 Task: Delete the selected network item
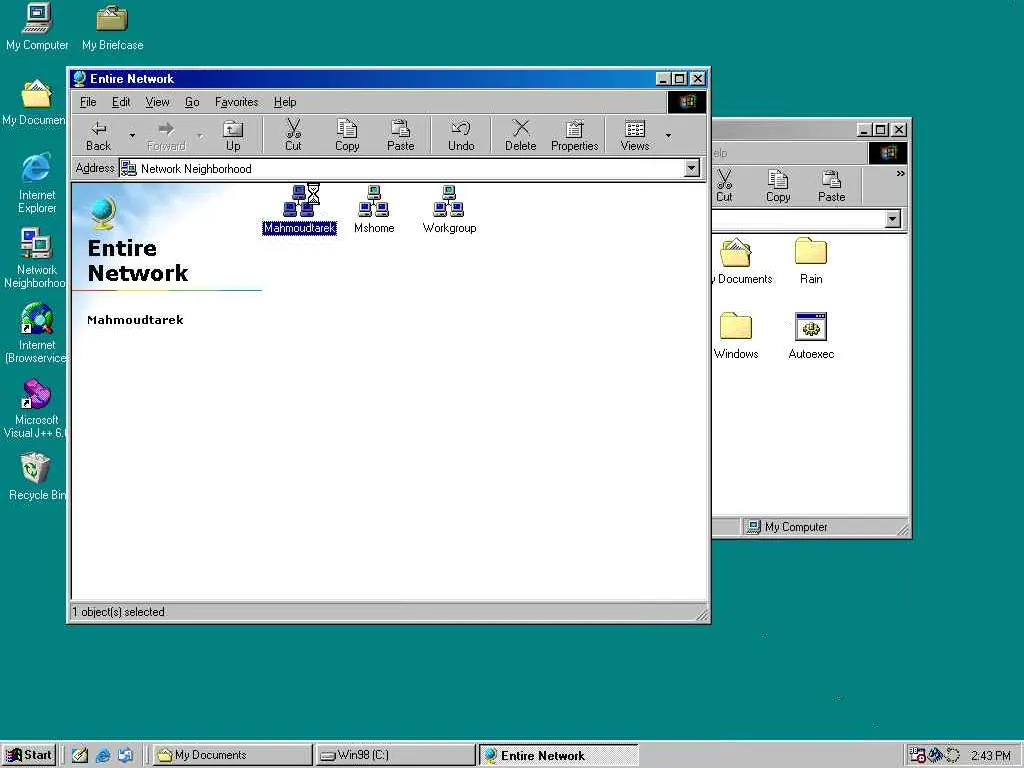click(x=520, y=136)
